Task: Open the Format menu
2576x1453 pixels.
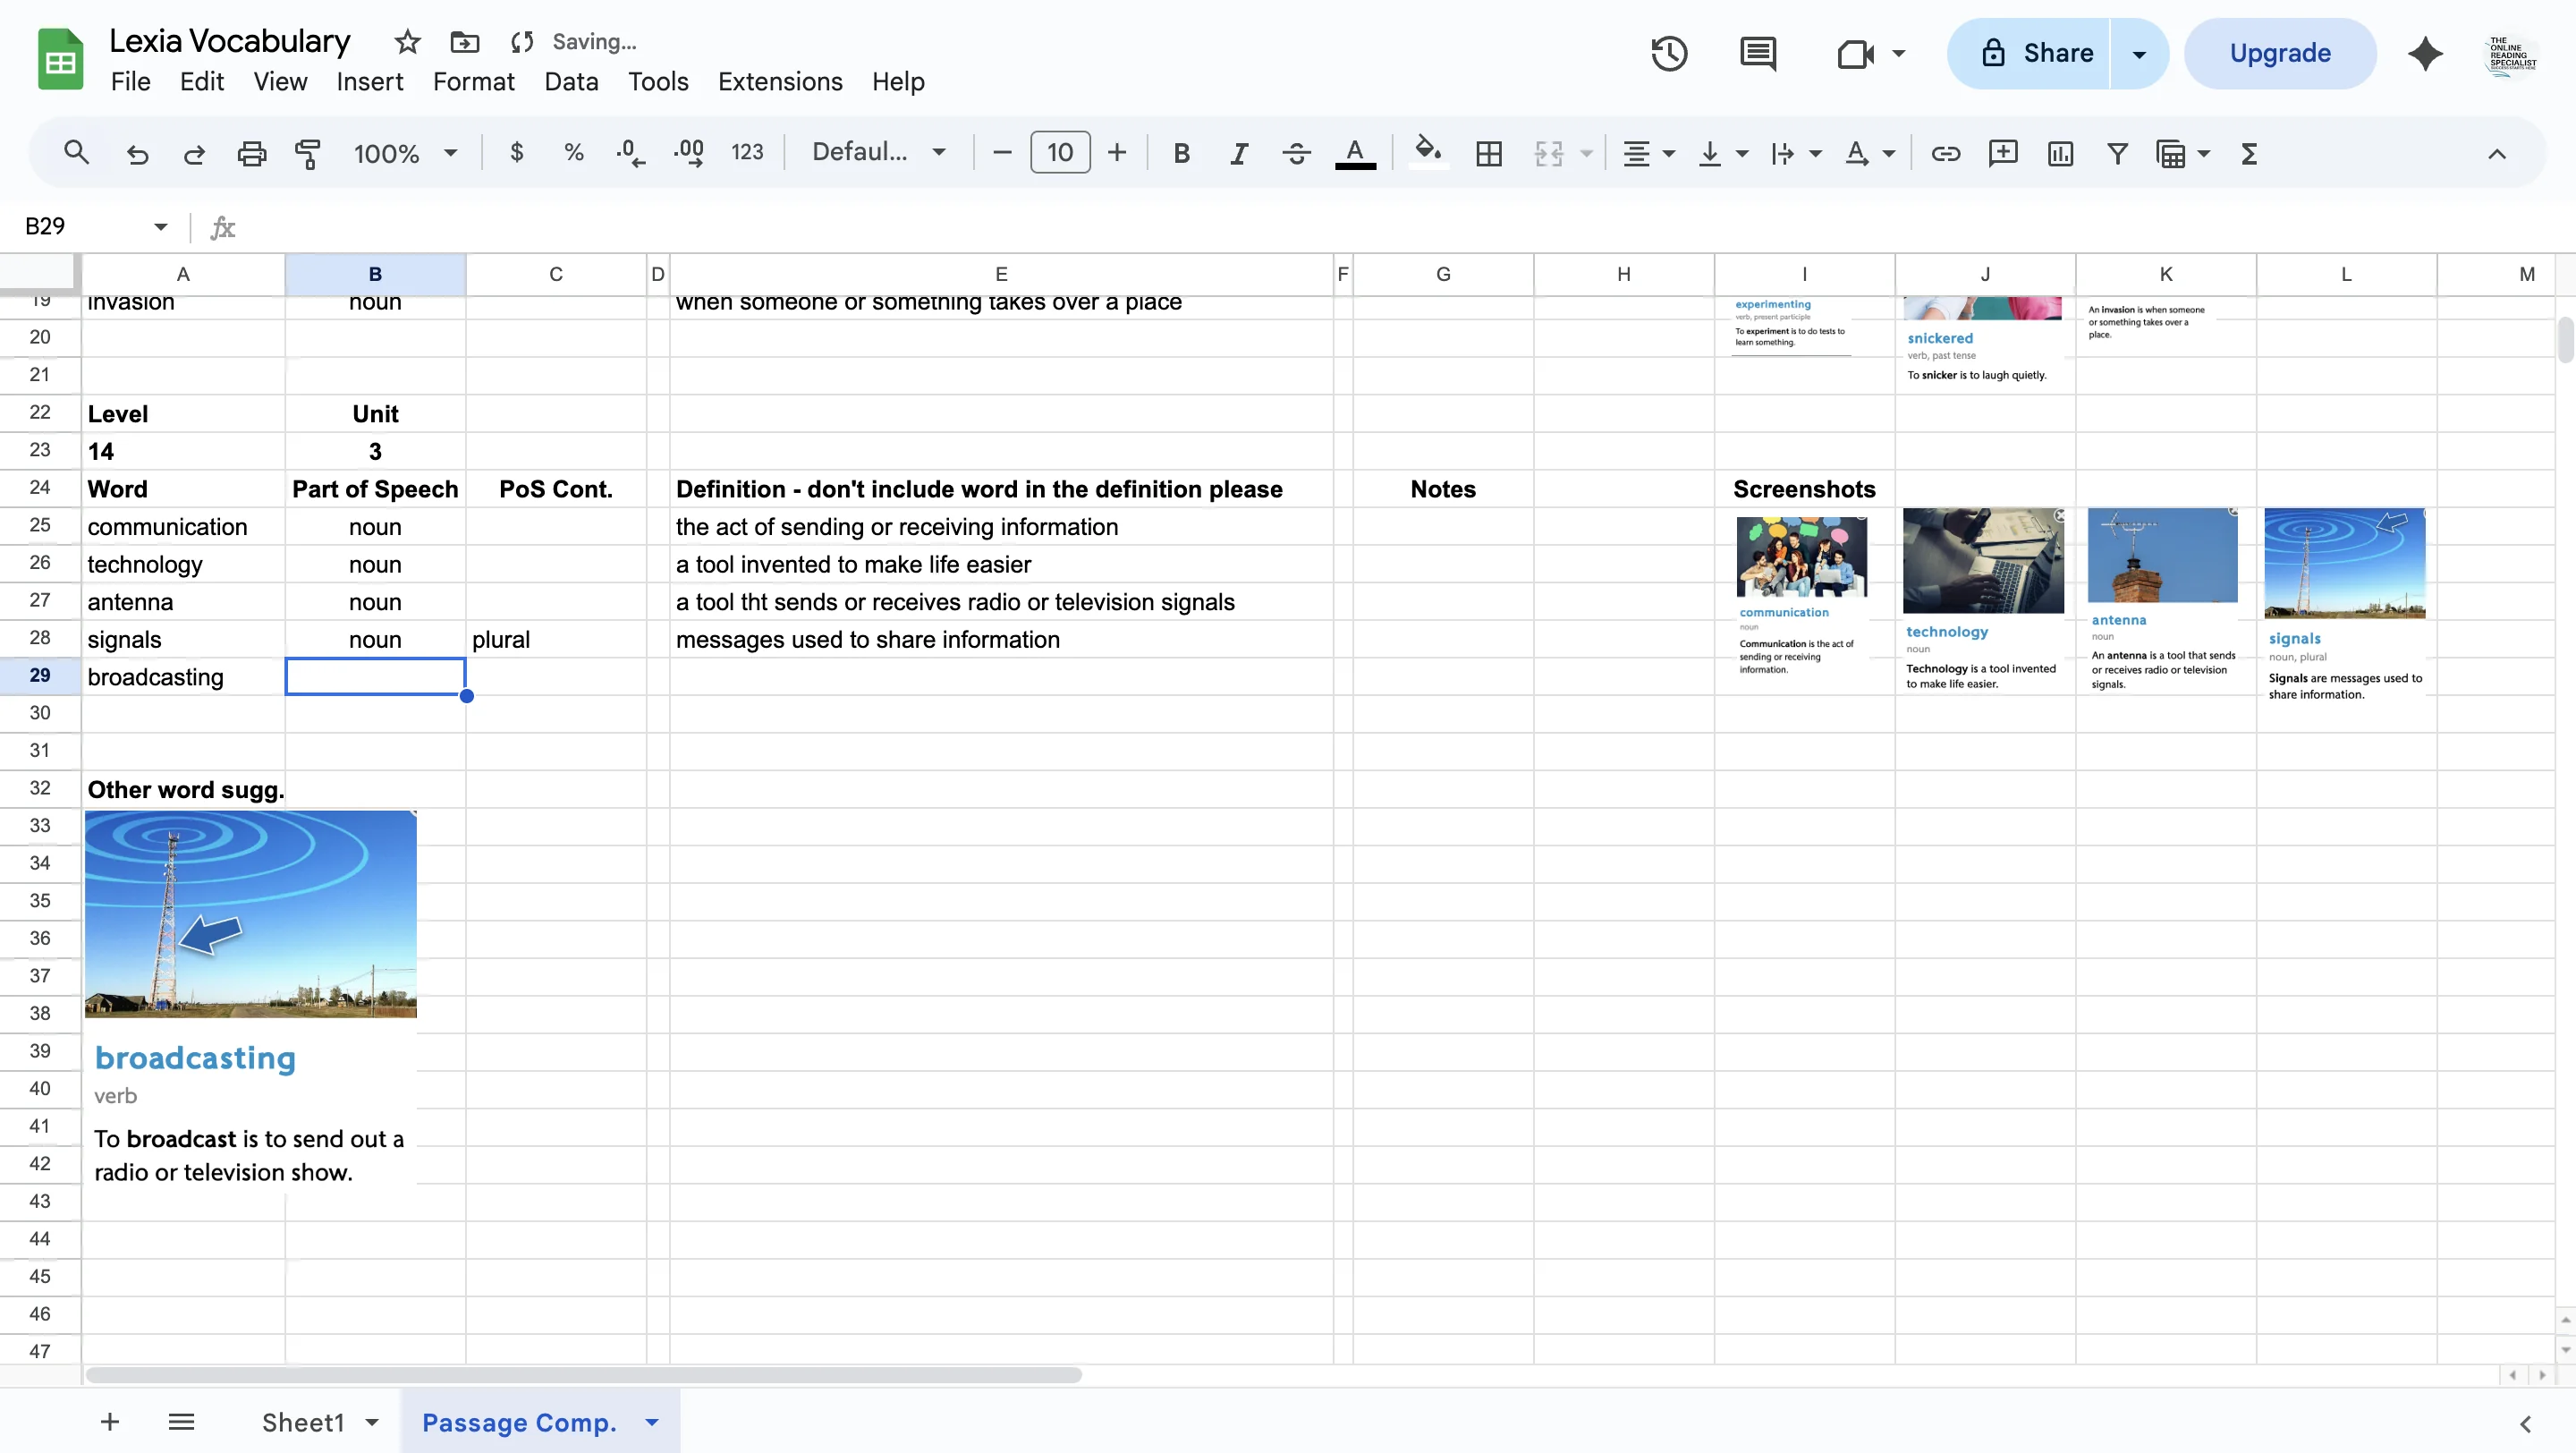Action: pyautogui.click(x=473, y=81)
